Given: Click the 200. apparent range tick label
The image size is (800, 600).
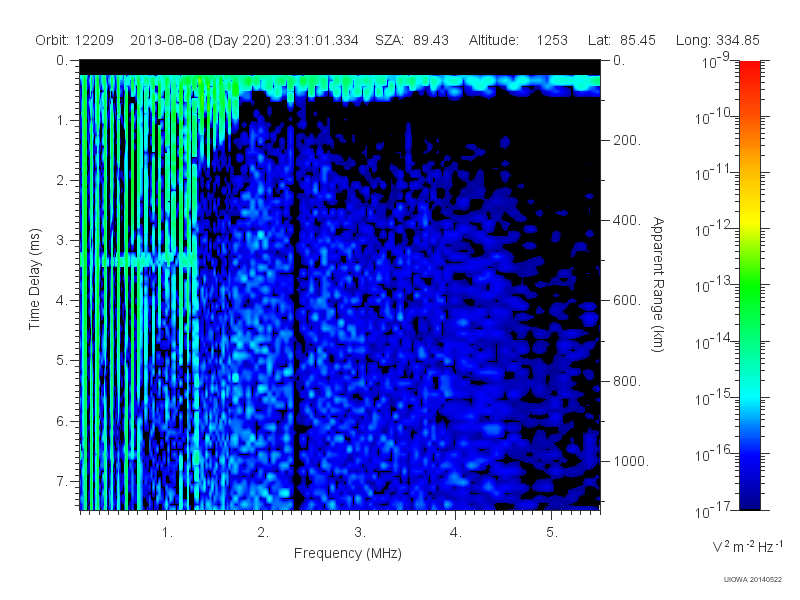Looking at the screenshot, I should click(627, 140).
